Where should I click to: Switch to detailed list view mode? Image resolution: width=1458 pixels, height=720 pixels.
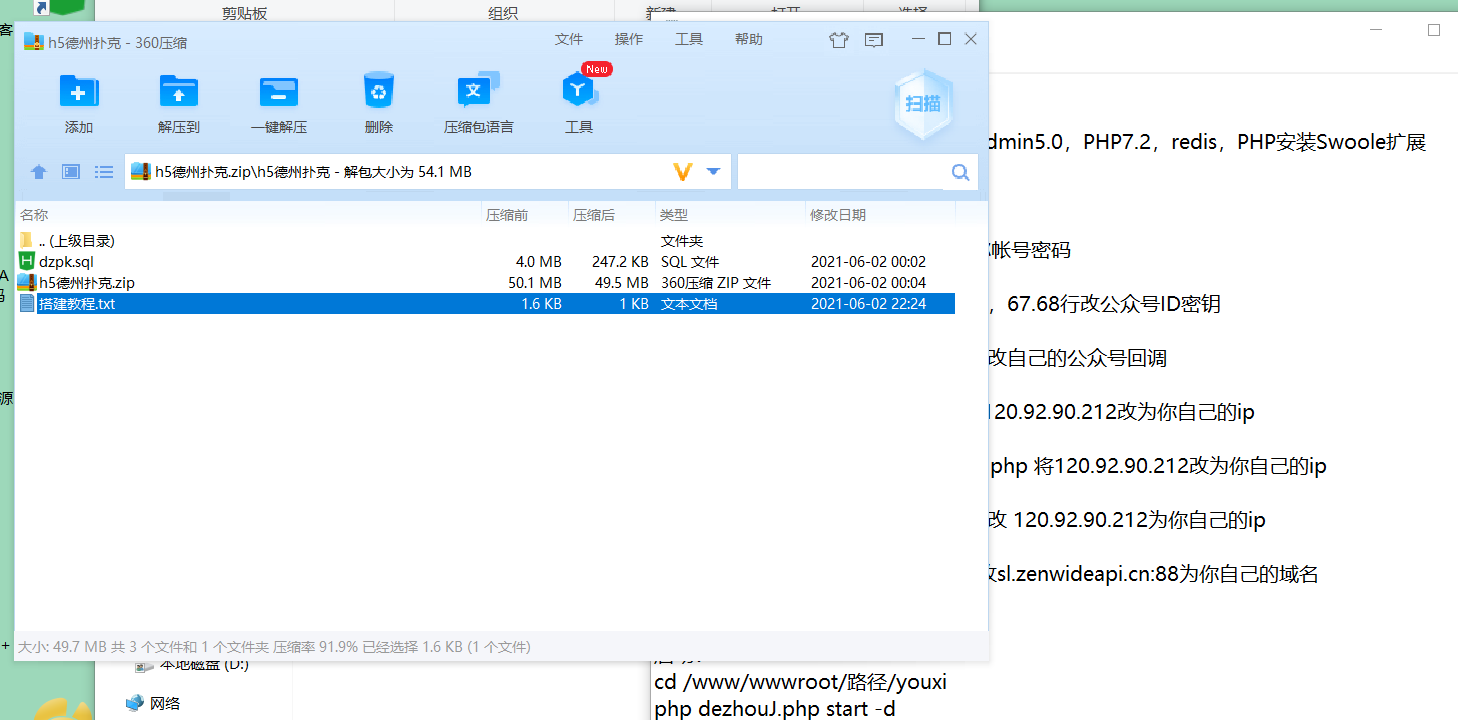(103, 171)
